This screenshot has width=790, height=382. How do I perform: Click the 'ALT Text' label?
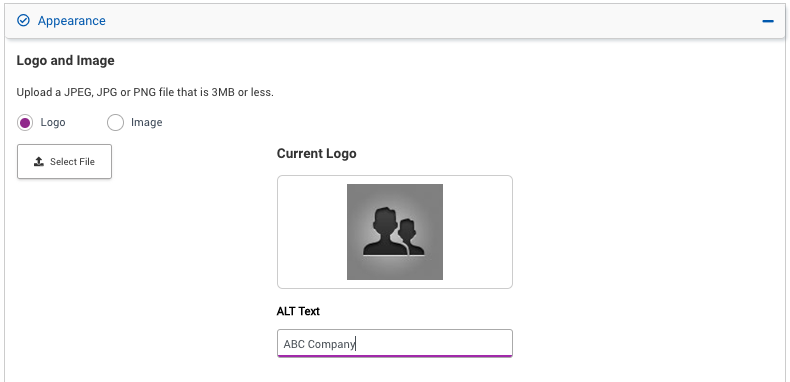[298, 311]
